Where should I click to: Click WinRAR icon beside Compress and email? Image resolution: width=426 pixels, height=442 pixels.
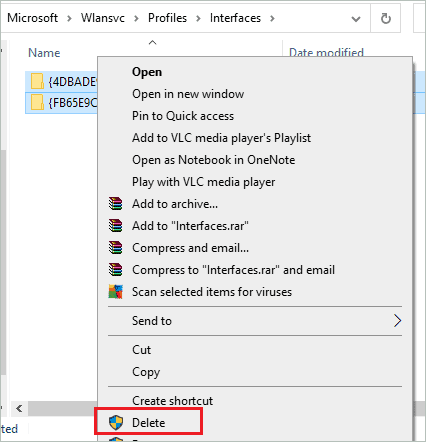coord(115,247)
